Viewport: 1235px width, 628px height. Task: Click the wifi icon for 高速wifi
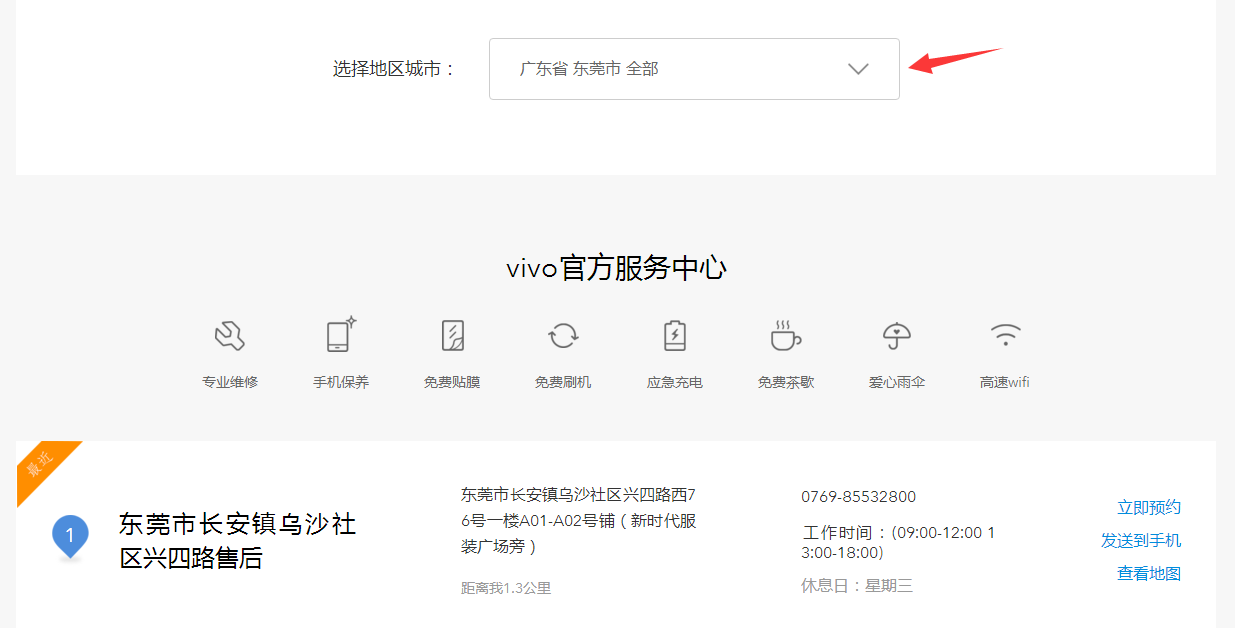[x=1005, y=335]
